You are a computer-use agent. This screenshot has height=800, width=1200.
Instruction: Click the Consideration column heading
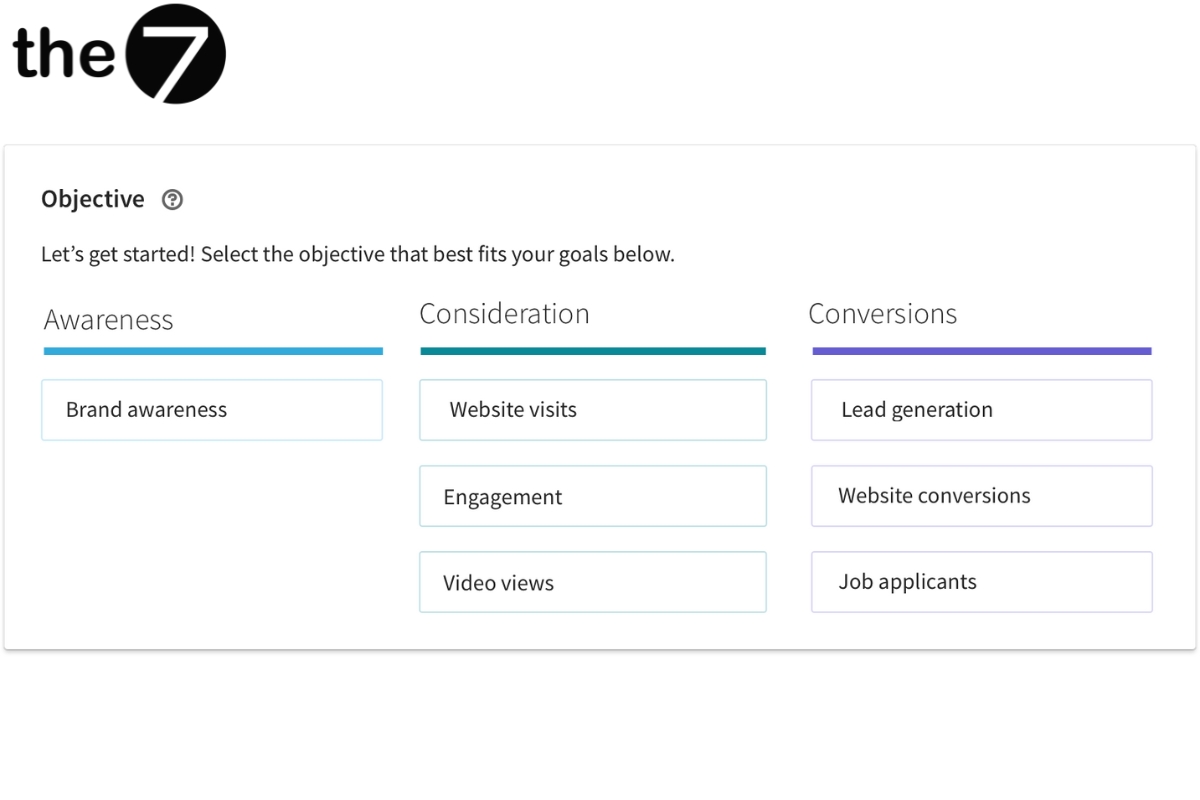click(x=504, y=314)
